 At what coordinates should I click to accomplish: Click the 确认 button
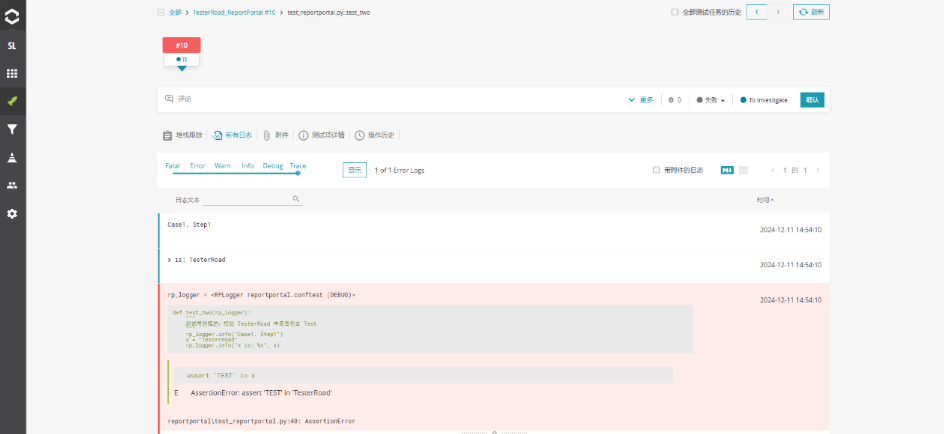click(812, 100)
